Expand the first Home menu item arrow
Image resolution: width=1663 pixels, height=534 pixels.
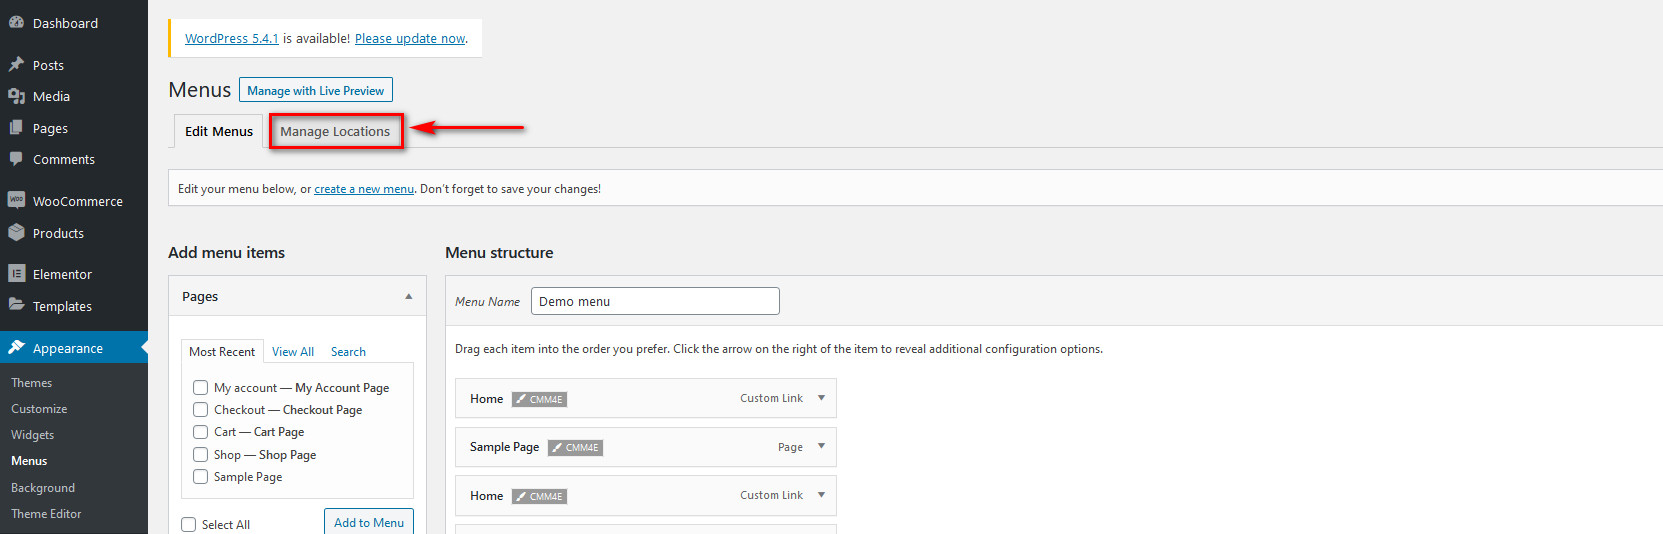tap(821, 397)
